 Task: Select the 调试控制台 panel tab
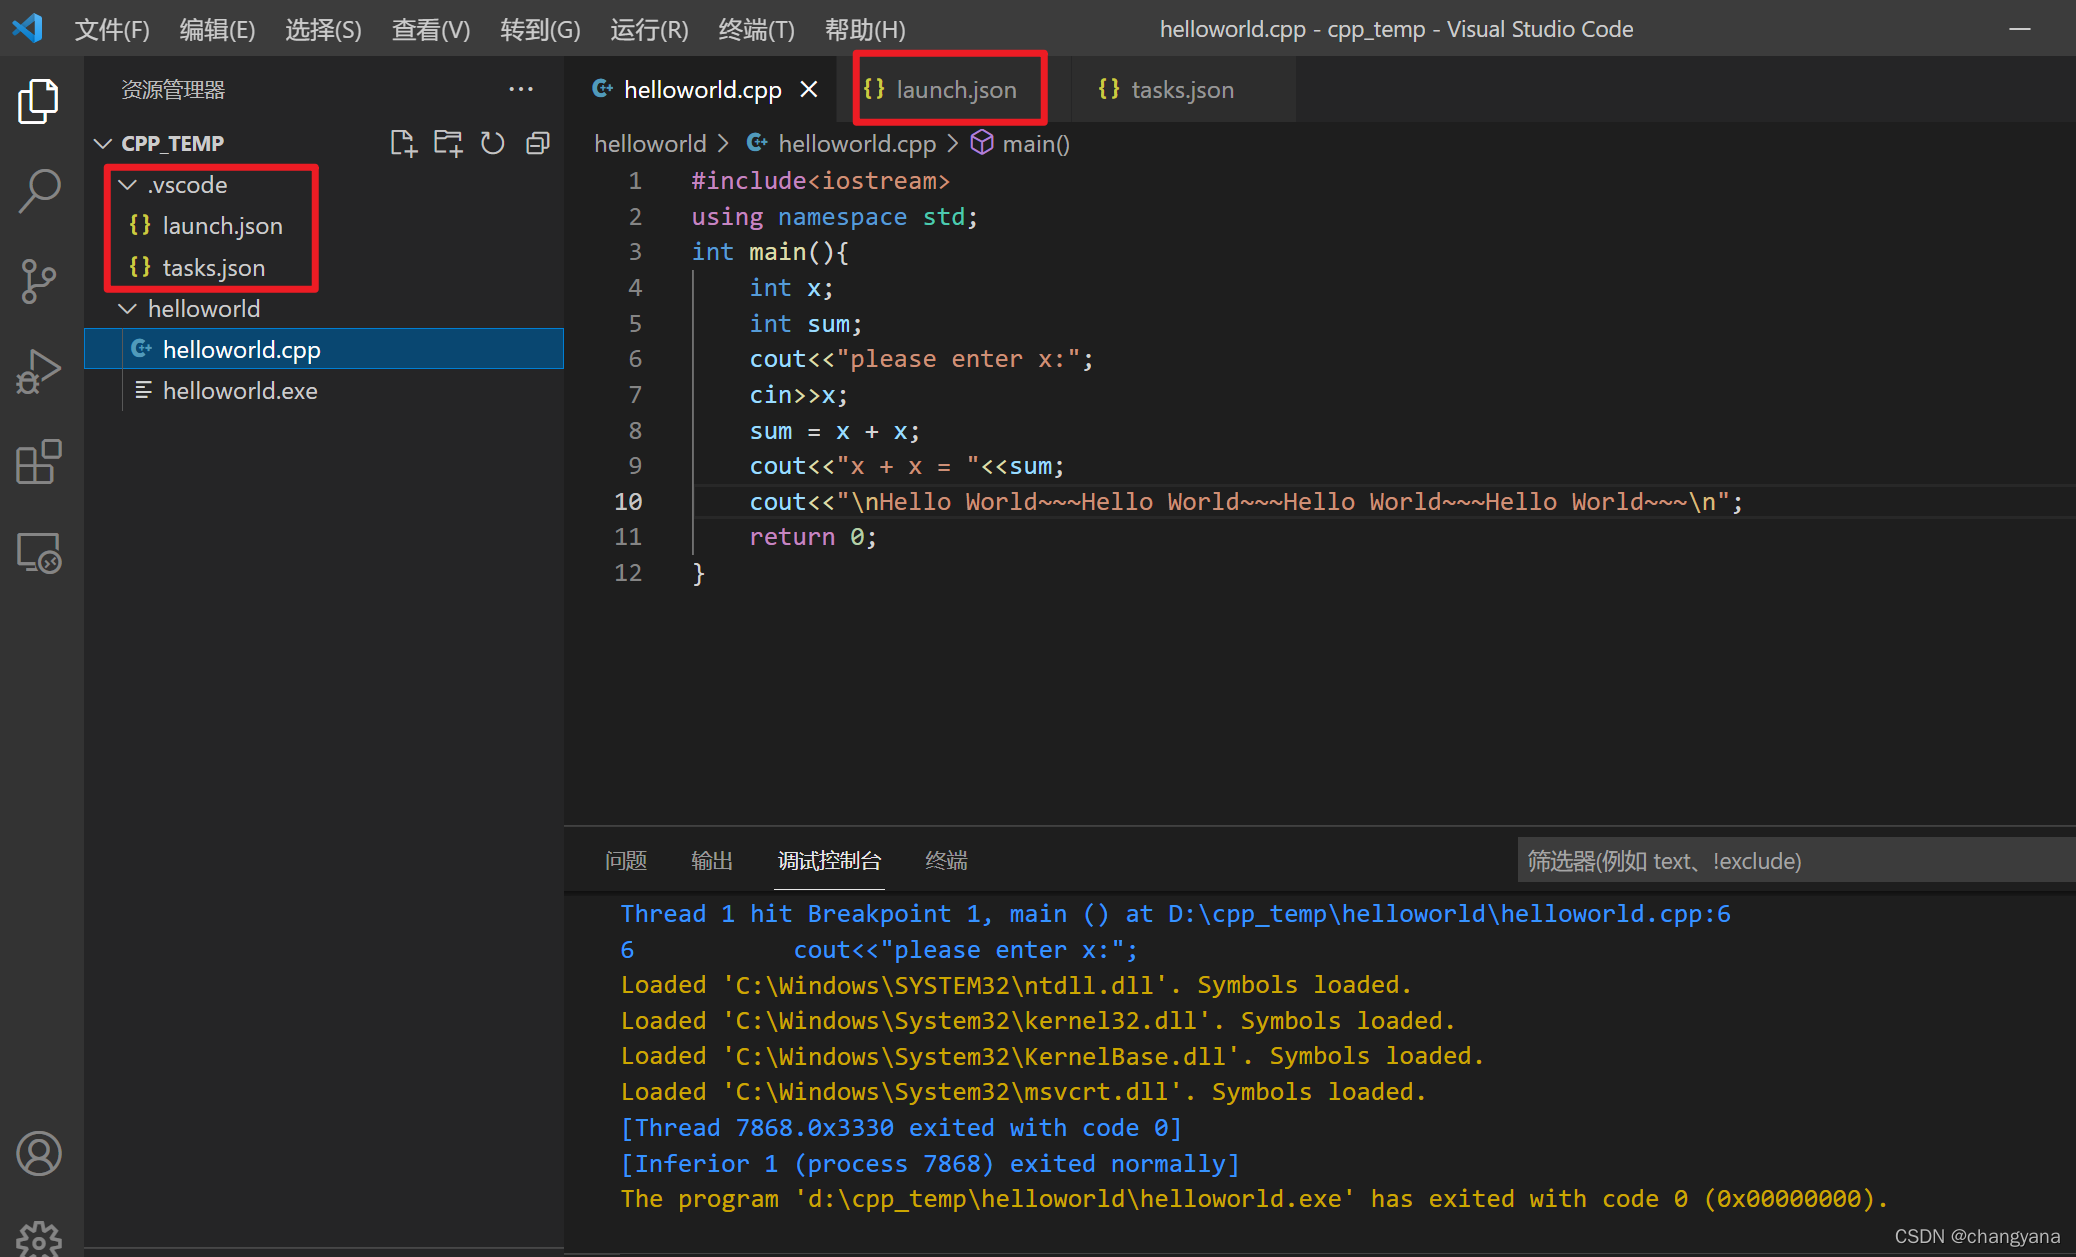[x=830, y=860]
